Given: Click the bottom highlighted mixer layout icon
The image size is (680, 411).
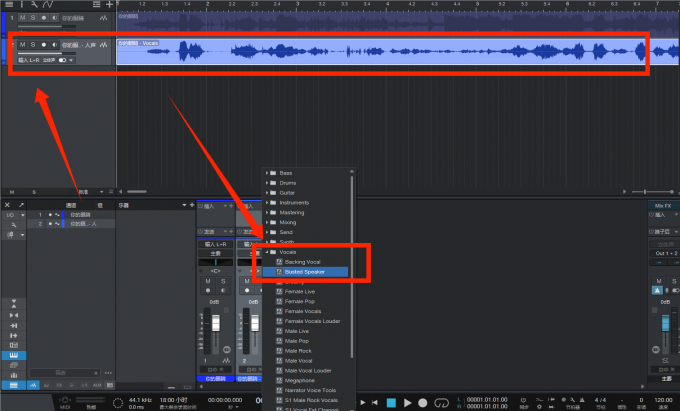Looking at the screenshot, I should (x=13, y=385).
